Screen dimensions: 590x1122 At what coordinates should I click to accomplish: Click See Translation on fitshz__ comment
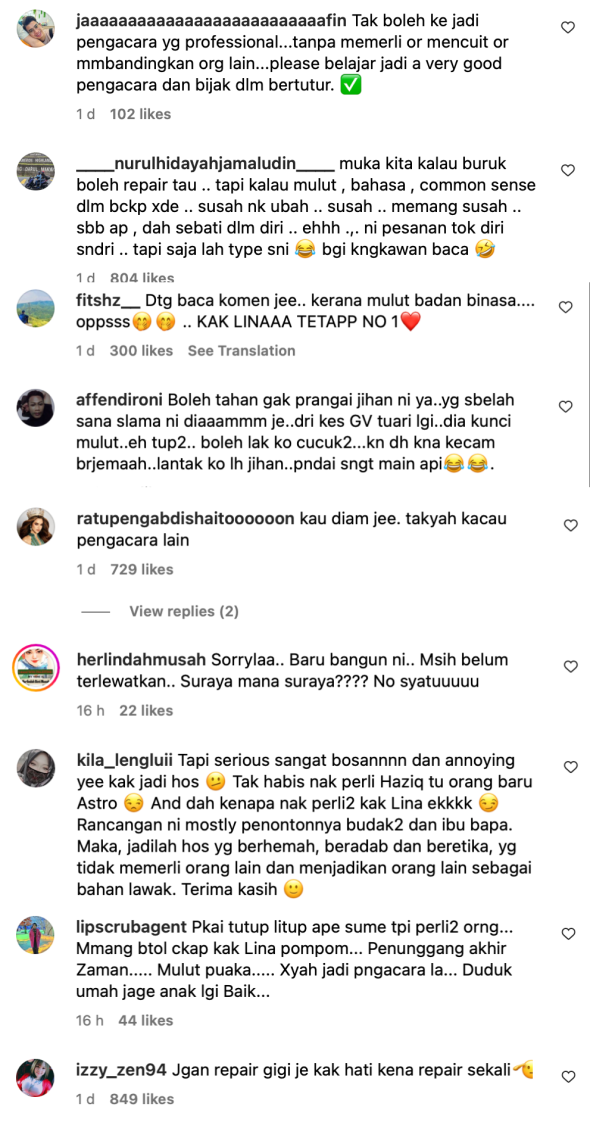(x=241, y=351)
